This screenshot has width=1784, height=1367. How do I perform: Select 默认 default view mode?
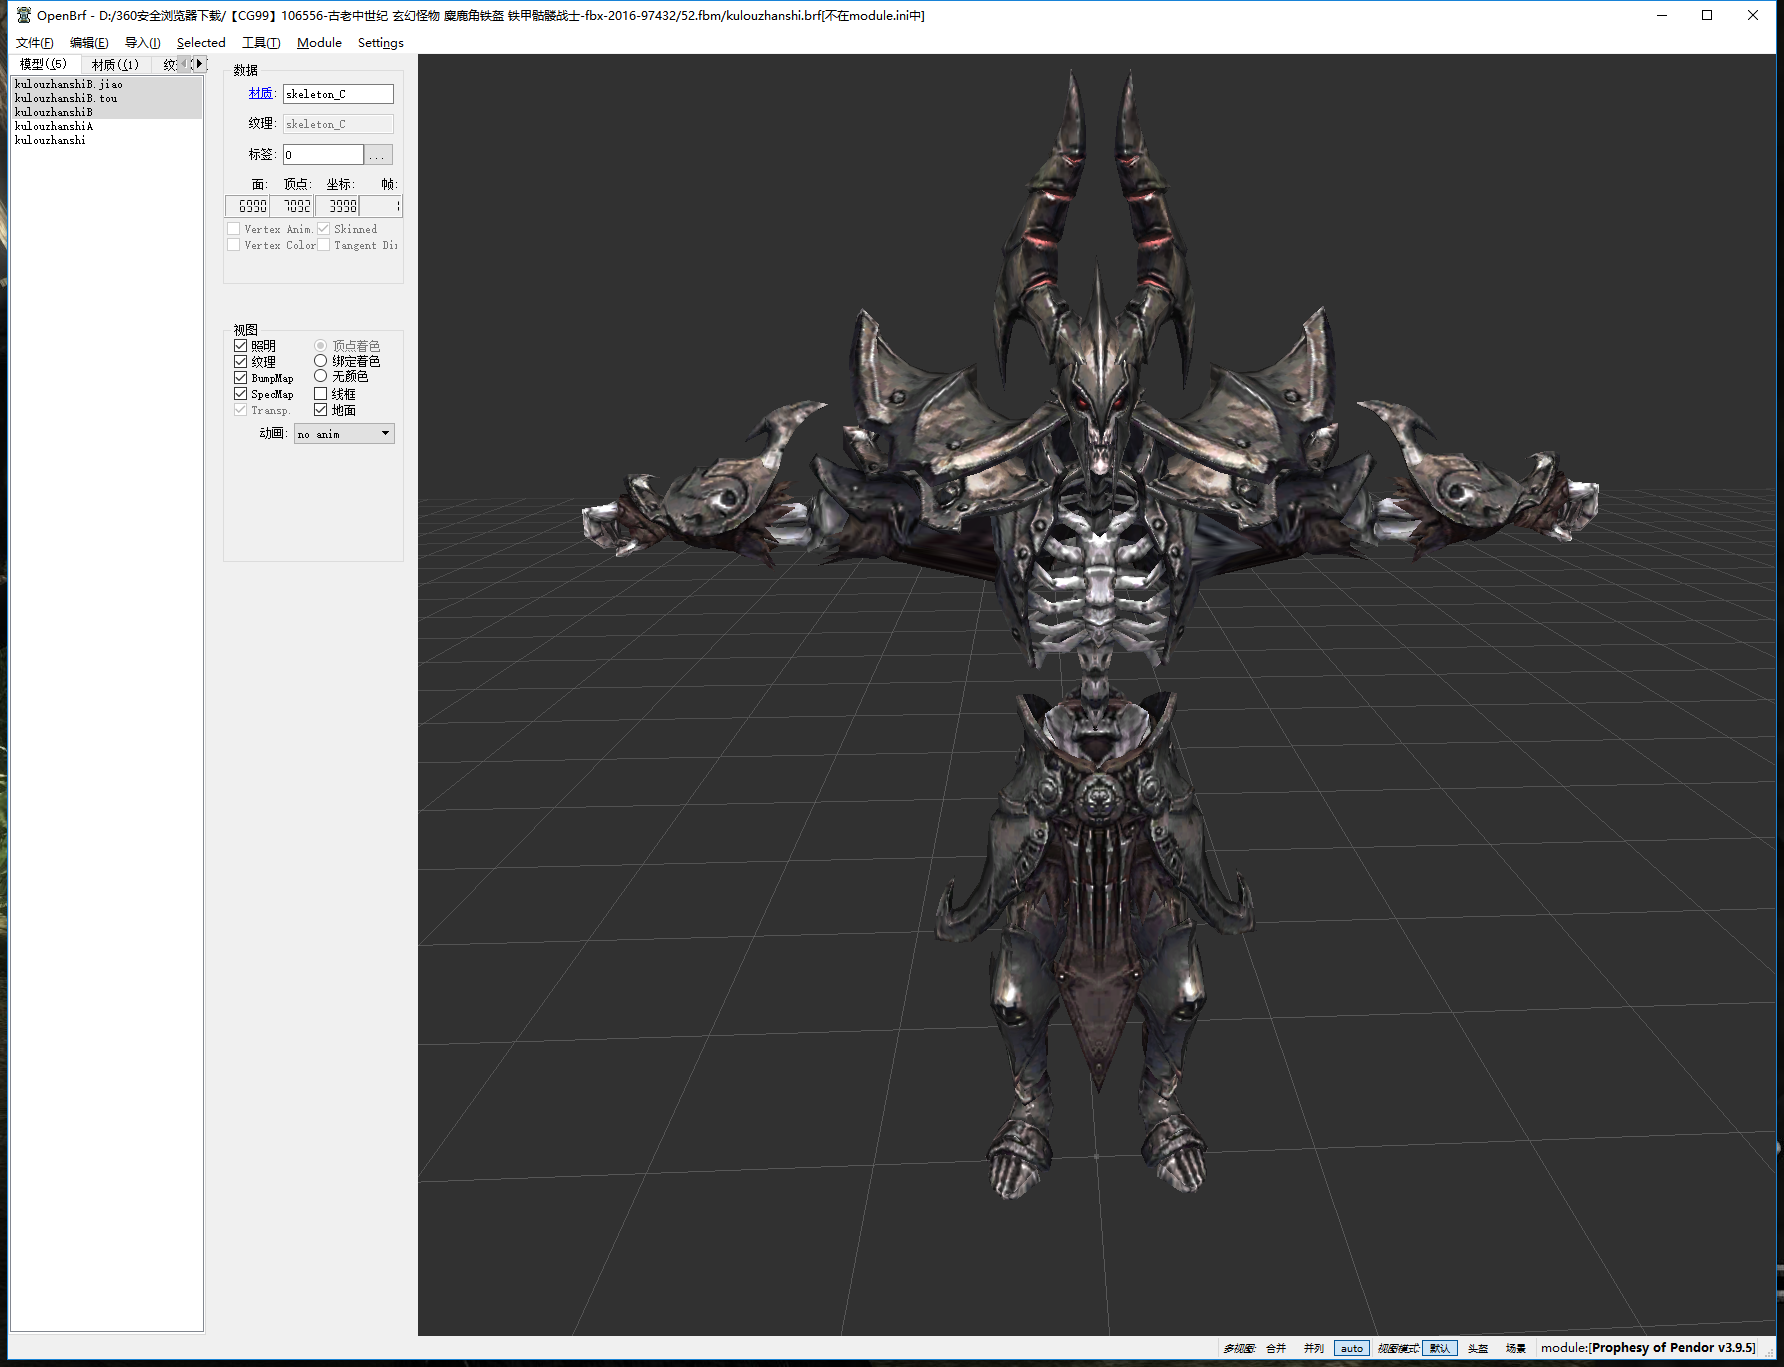[x=1440, y=1348]
